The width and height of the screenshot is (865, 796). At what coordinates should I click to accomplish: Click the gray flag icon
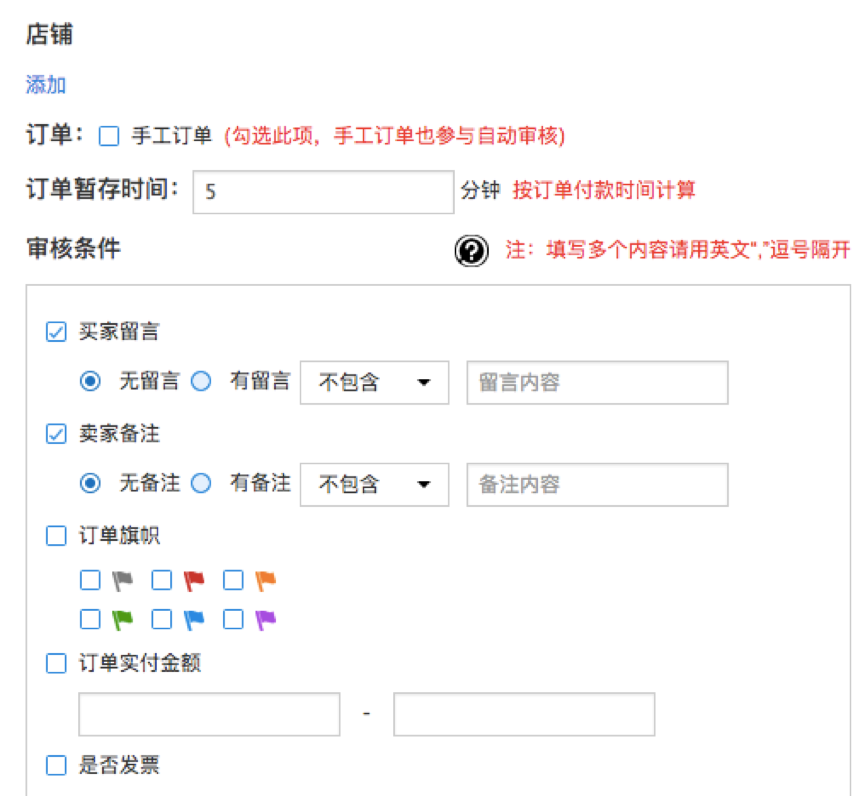123,580
